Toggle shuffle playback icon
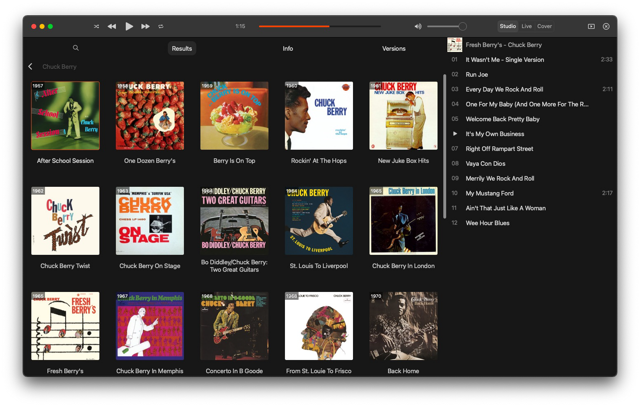 tap(96, 27)
